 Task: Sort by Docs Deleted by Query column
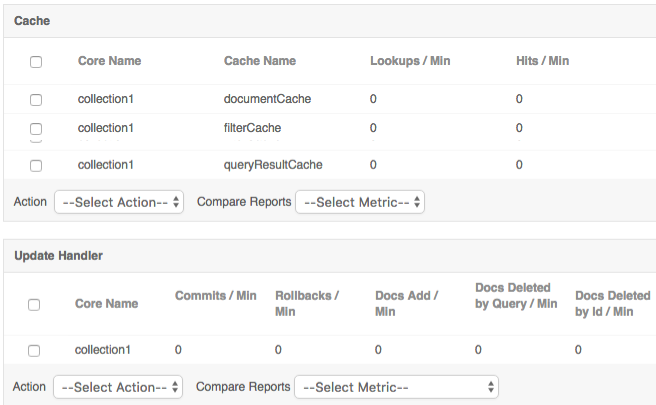(x=516, y=295)
